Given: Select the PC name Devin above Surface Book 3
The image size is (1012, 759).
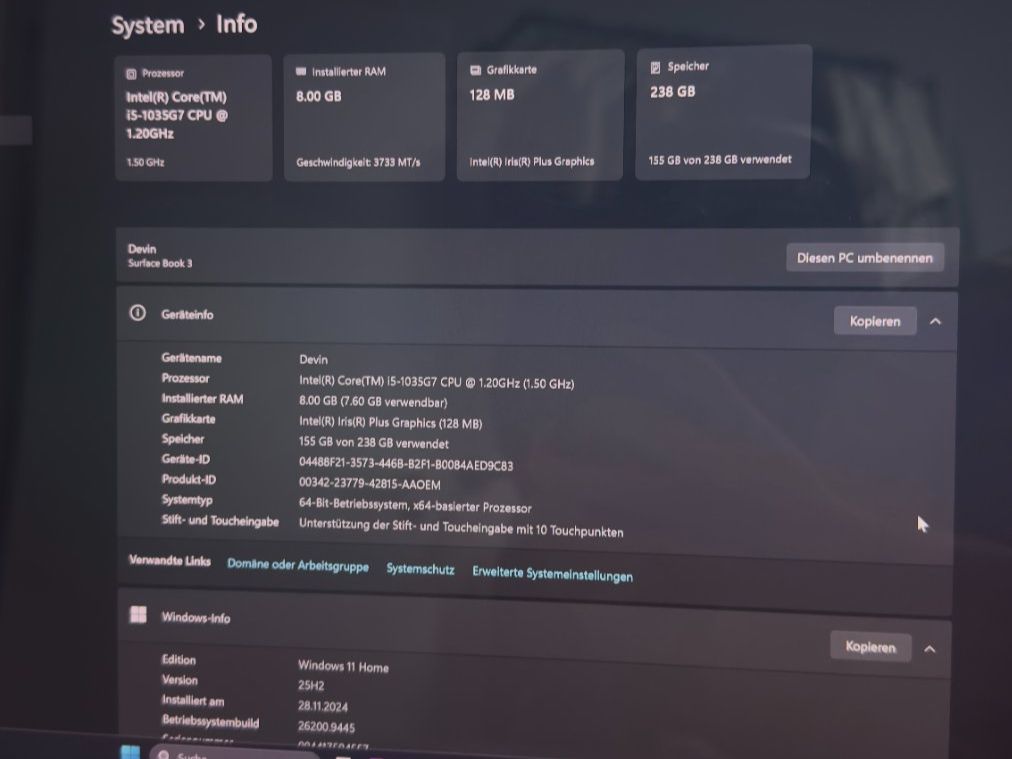Looking at the screenshot, I should click(x=142, y=248).
